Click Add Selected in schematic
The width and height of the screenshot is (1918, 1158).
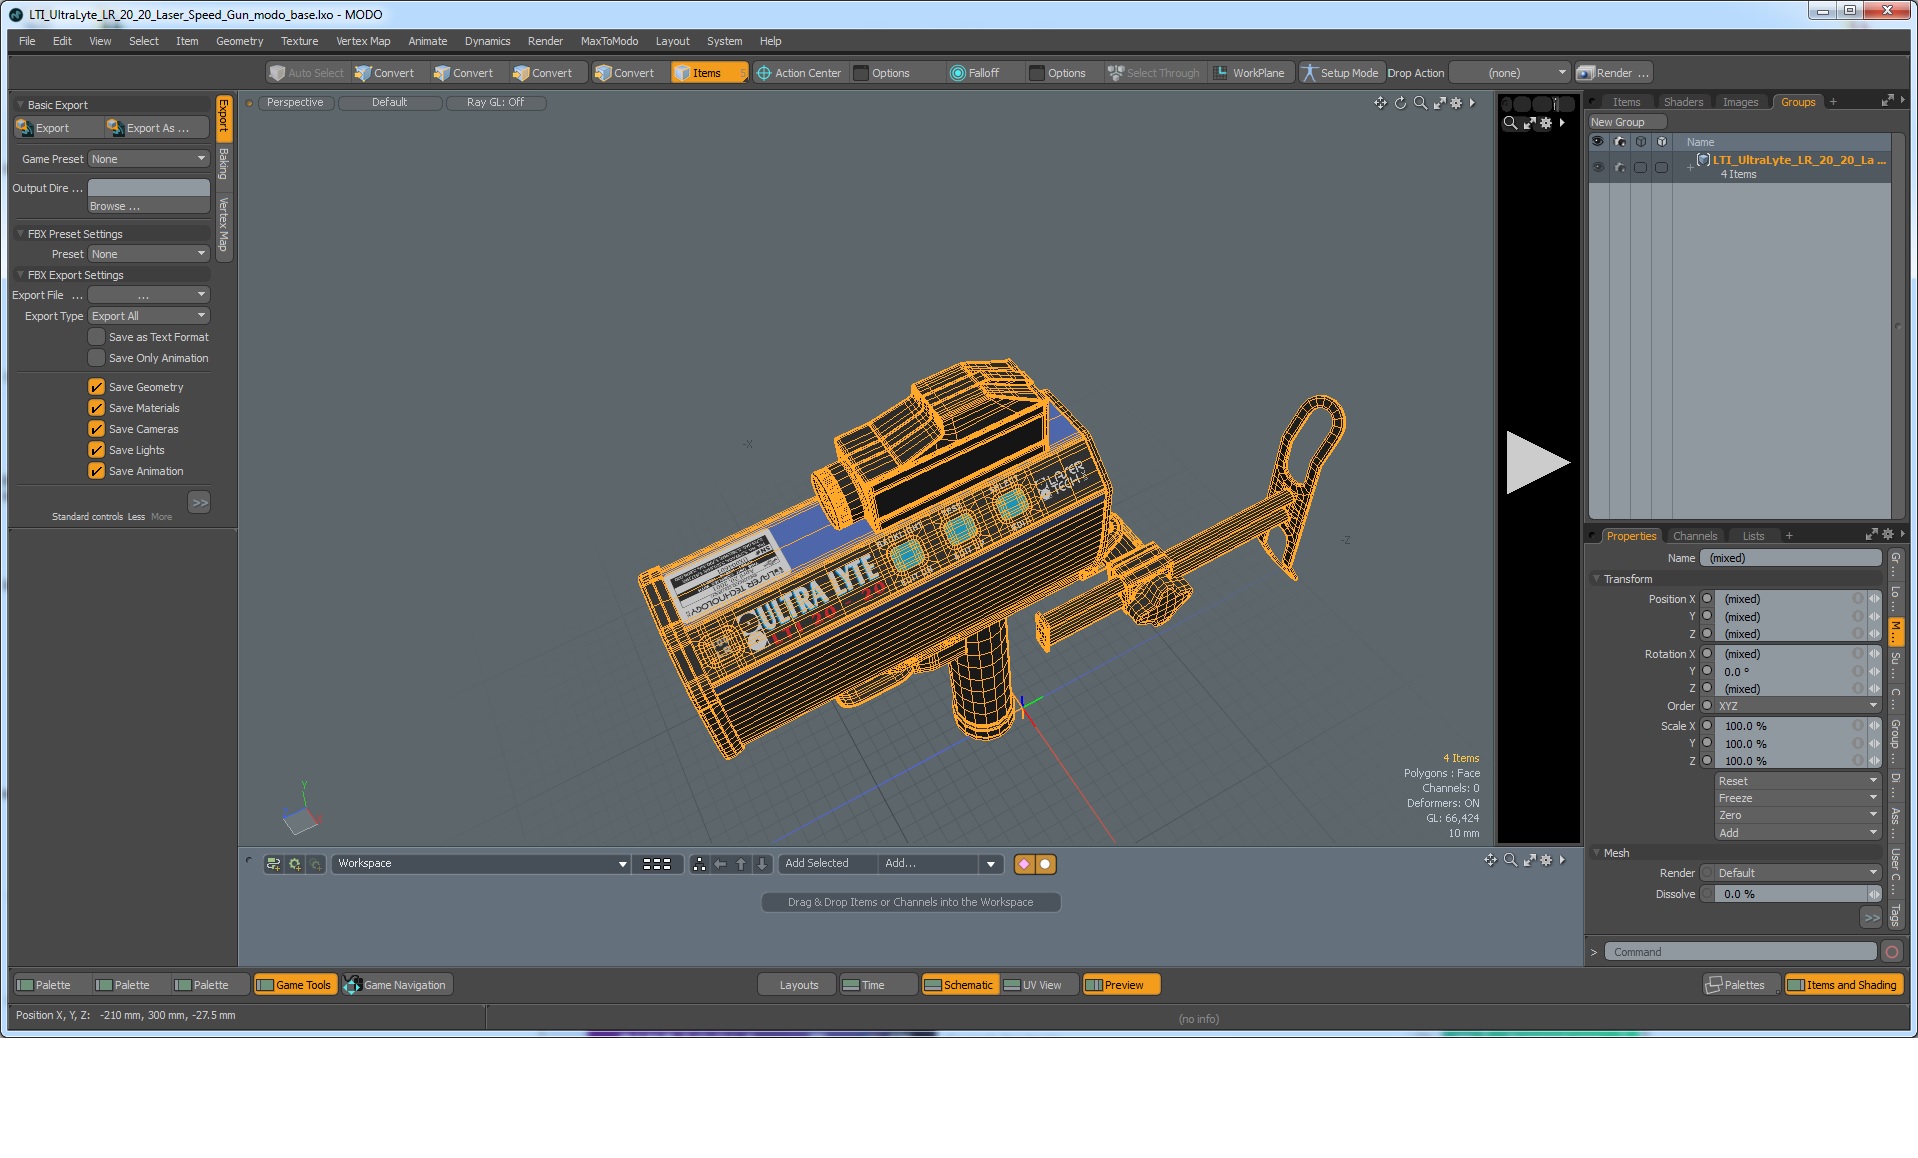click(x=826, y=864)
